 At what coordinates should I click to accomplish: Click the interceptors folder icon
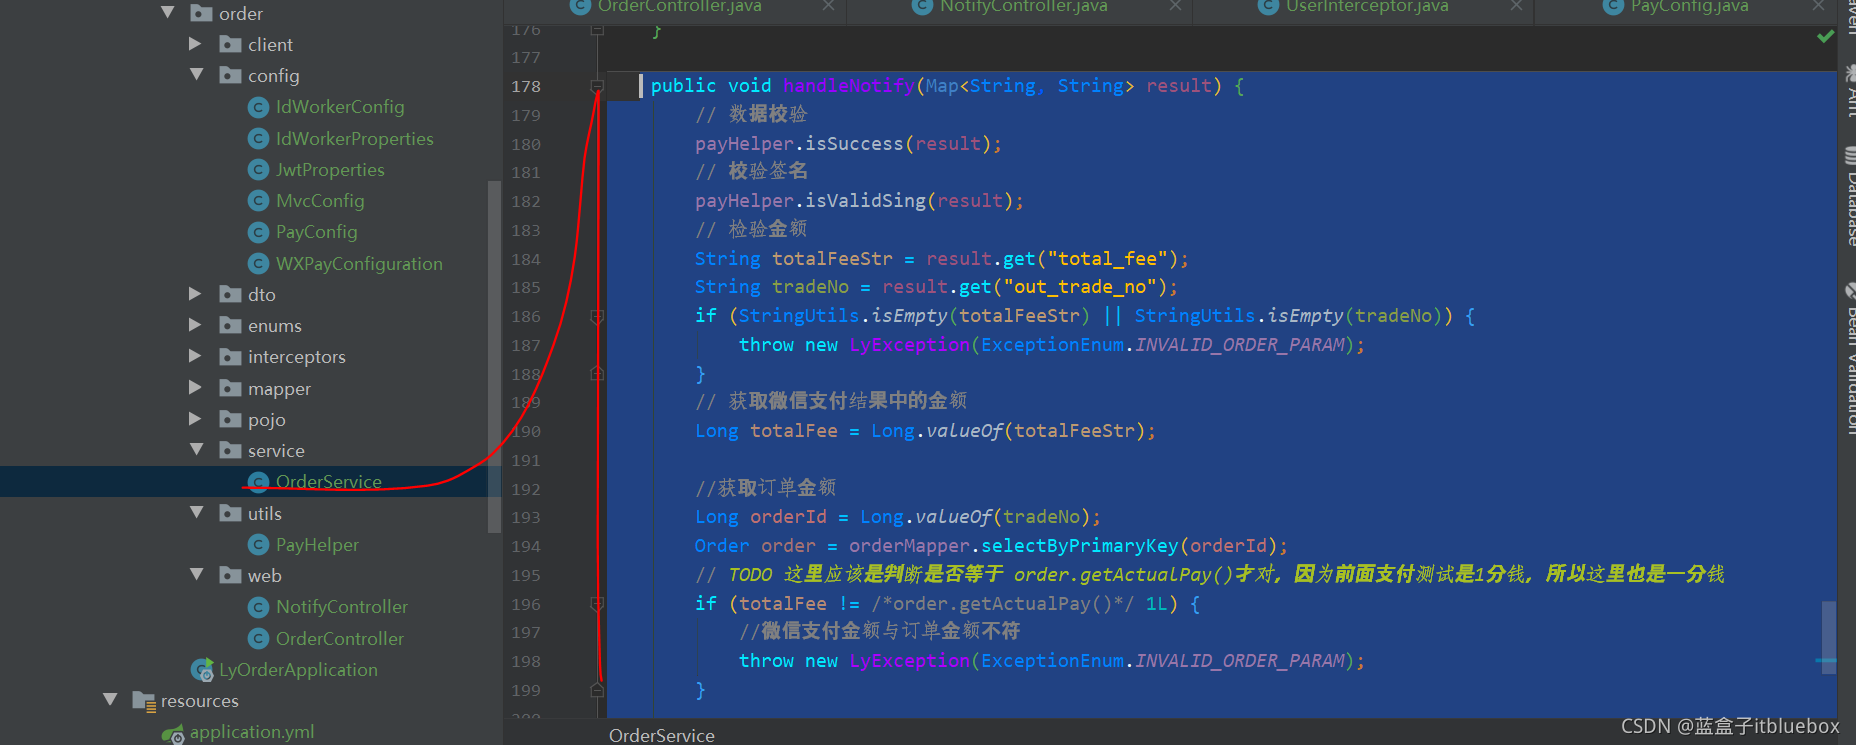(231, 356)
